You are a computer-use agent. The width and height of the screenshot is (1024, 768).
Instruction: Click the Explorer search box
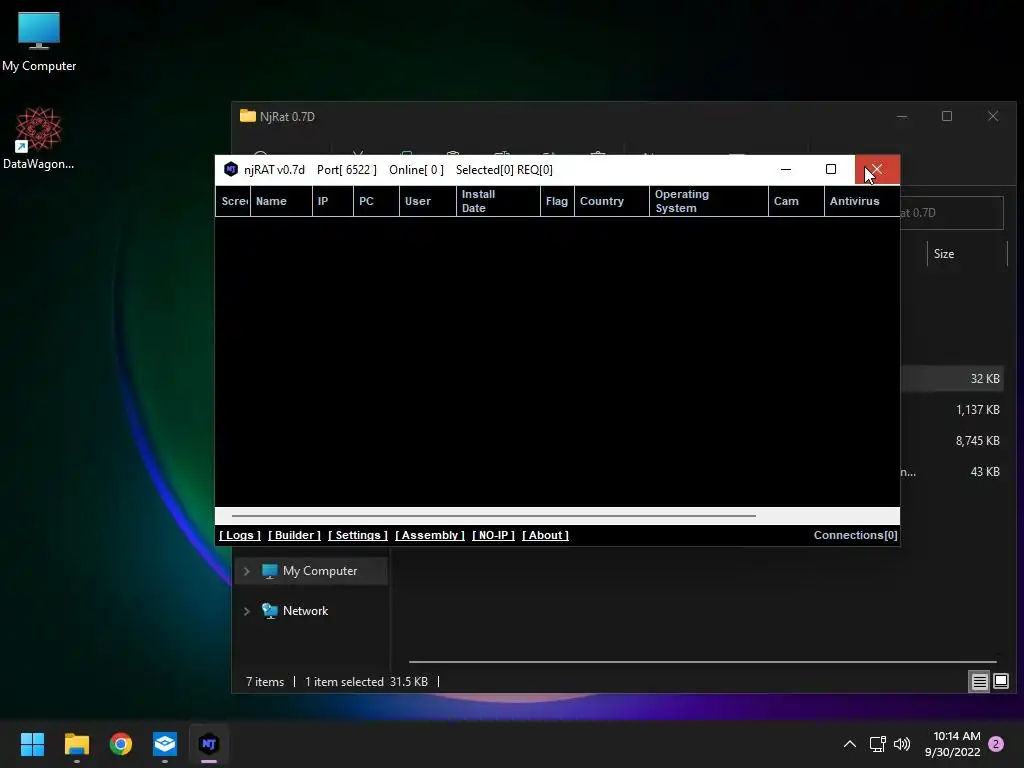click(x=952, y=213)
